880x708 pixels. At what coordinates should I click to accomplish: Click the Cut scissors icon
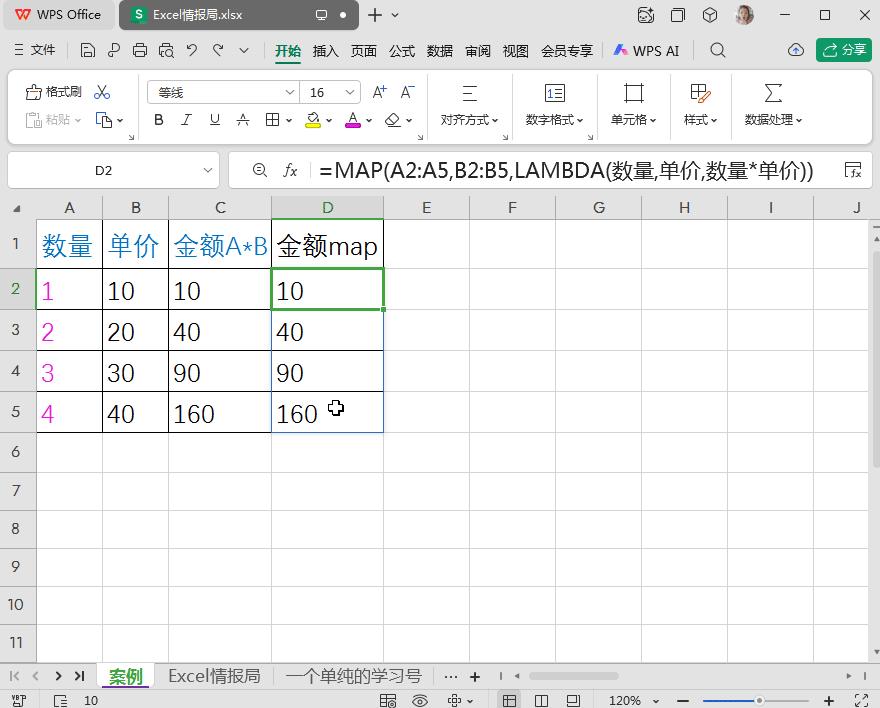(102, 92)
